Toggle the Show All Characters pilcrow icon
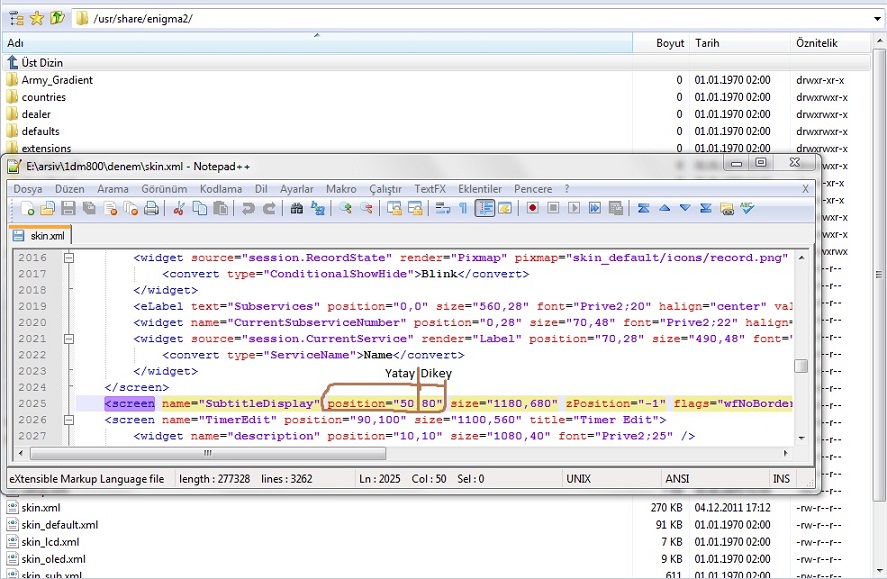 click(463, 209)
